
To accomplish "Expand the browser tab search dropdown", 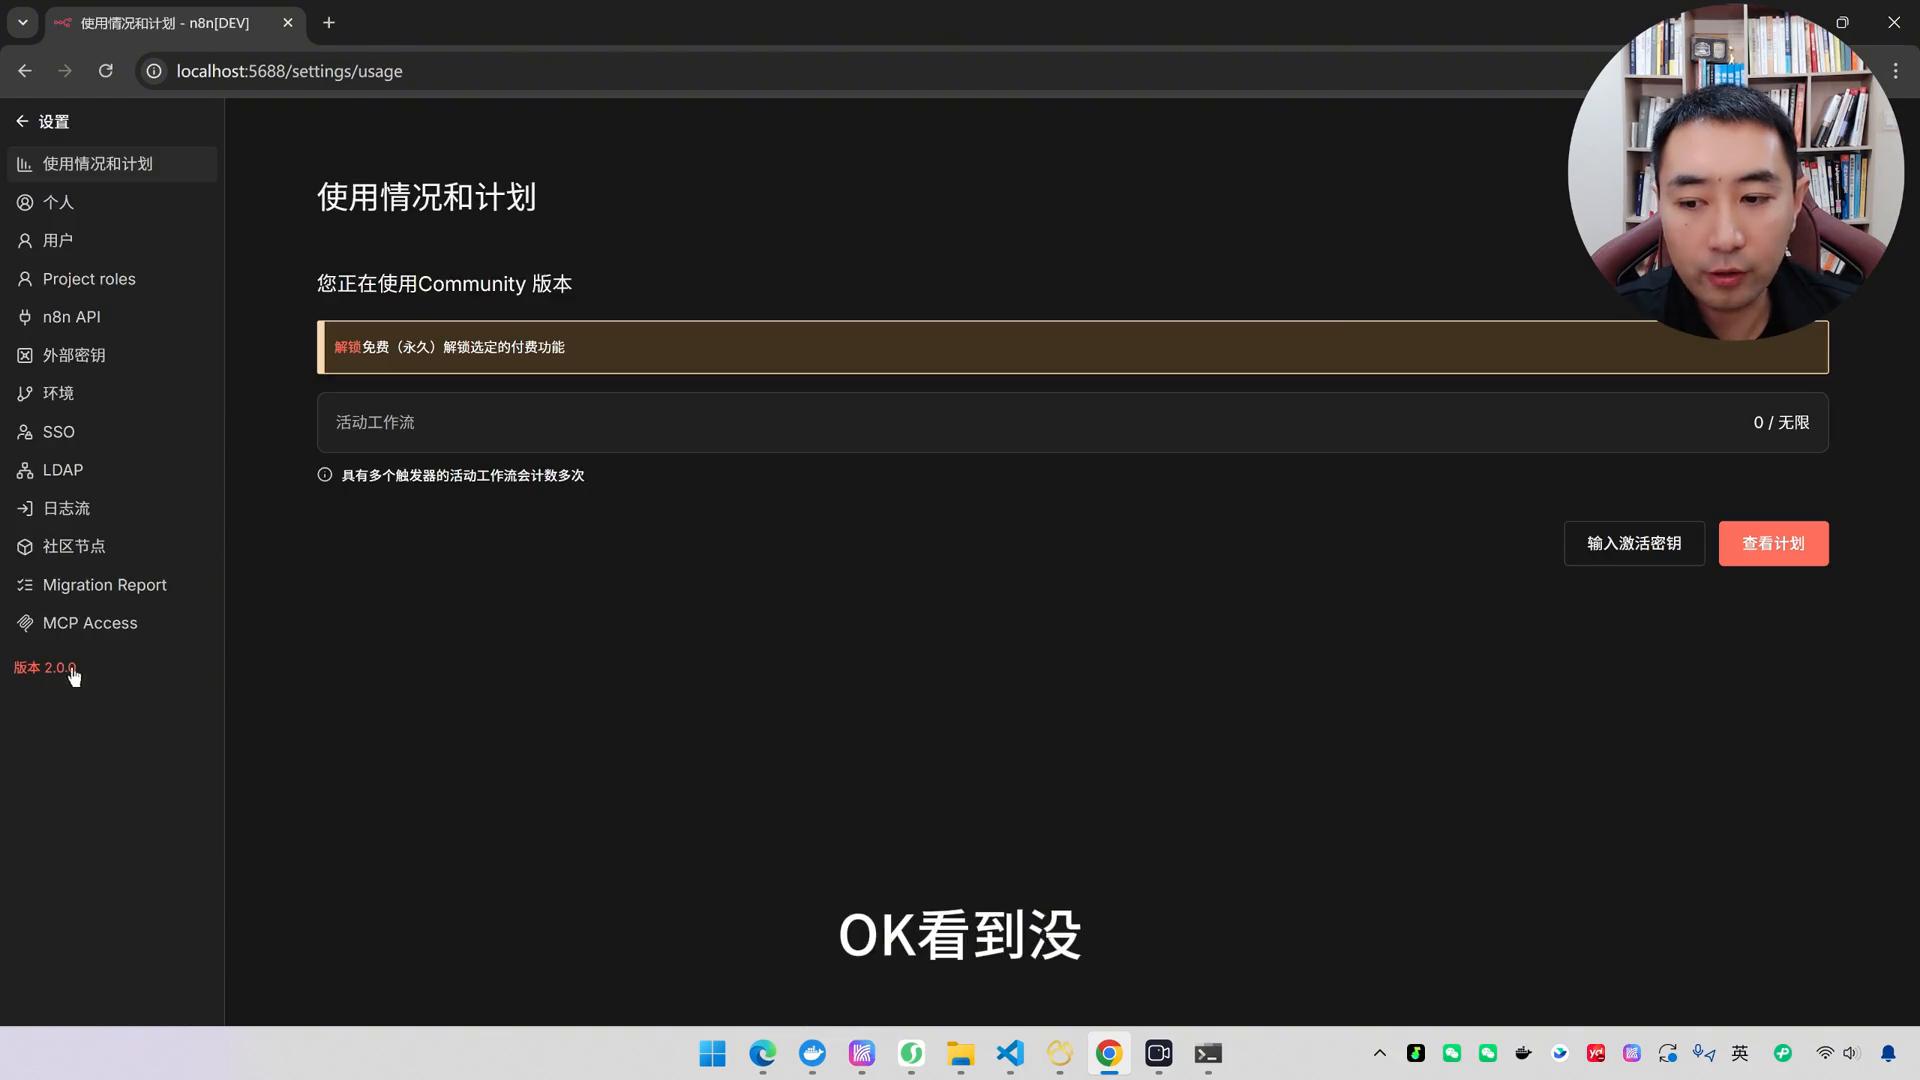I will [22, 22].
